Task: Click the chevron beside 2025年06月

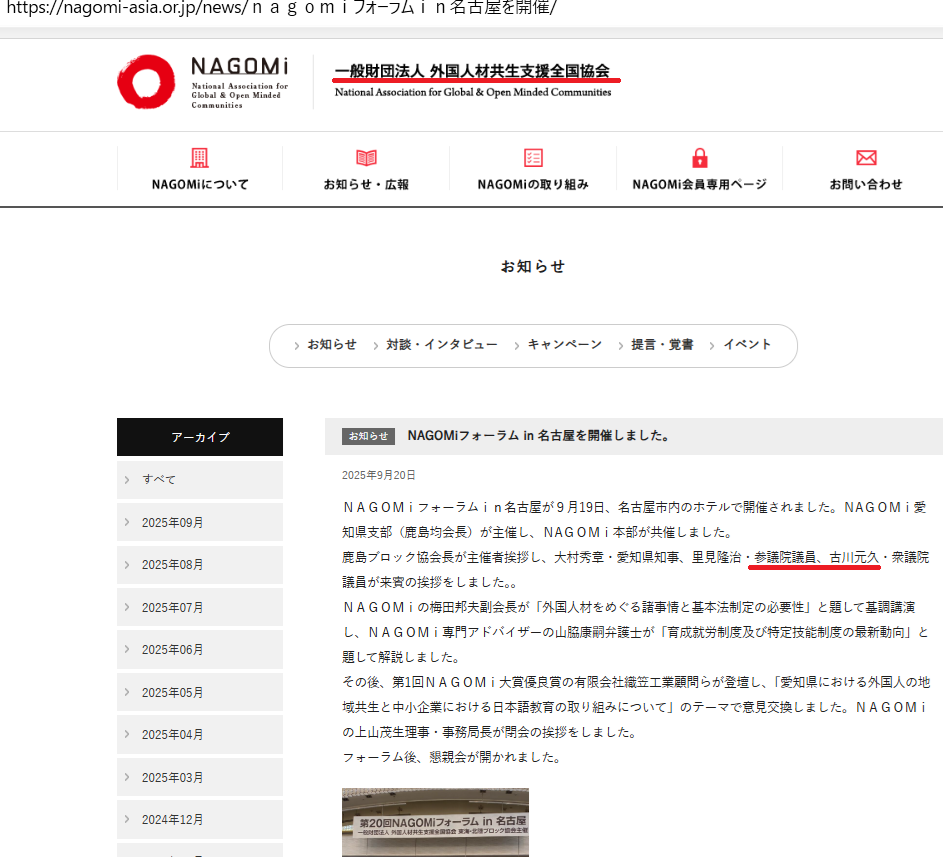Action: pos(127,649)
